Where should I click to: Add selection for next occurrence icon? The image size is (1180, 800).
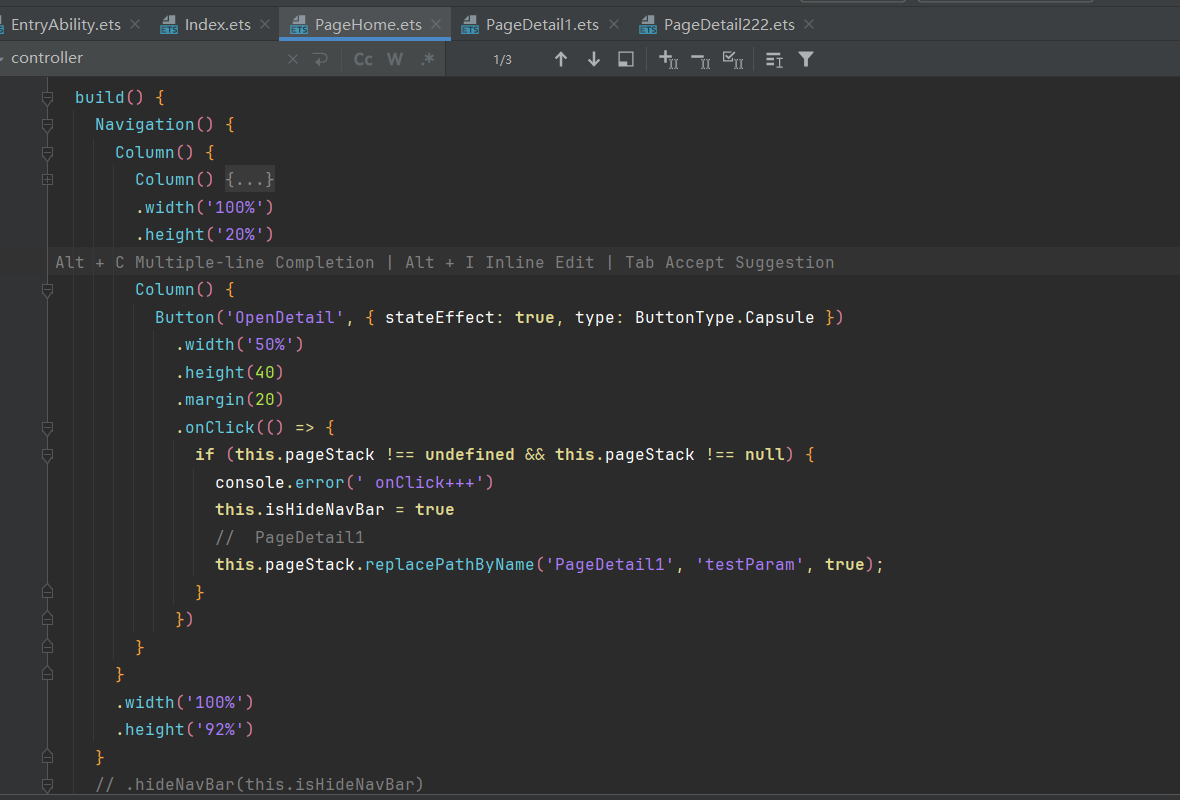[668, 60]
